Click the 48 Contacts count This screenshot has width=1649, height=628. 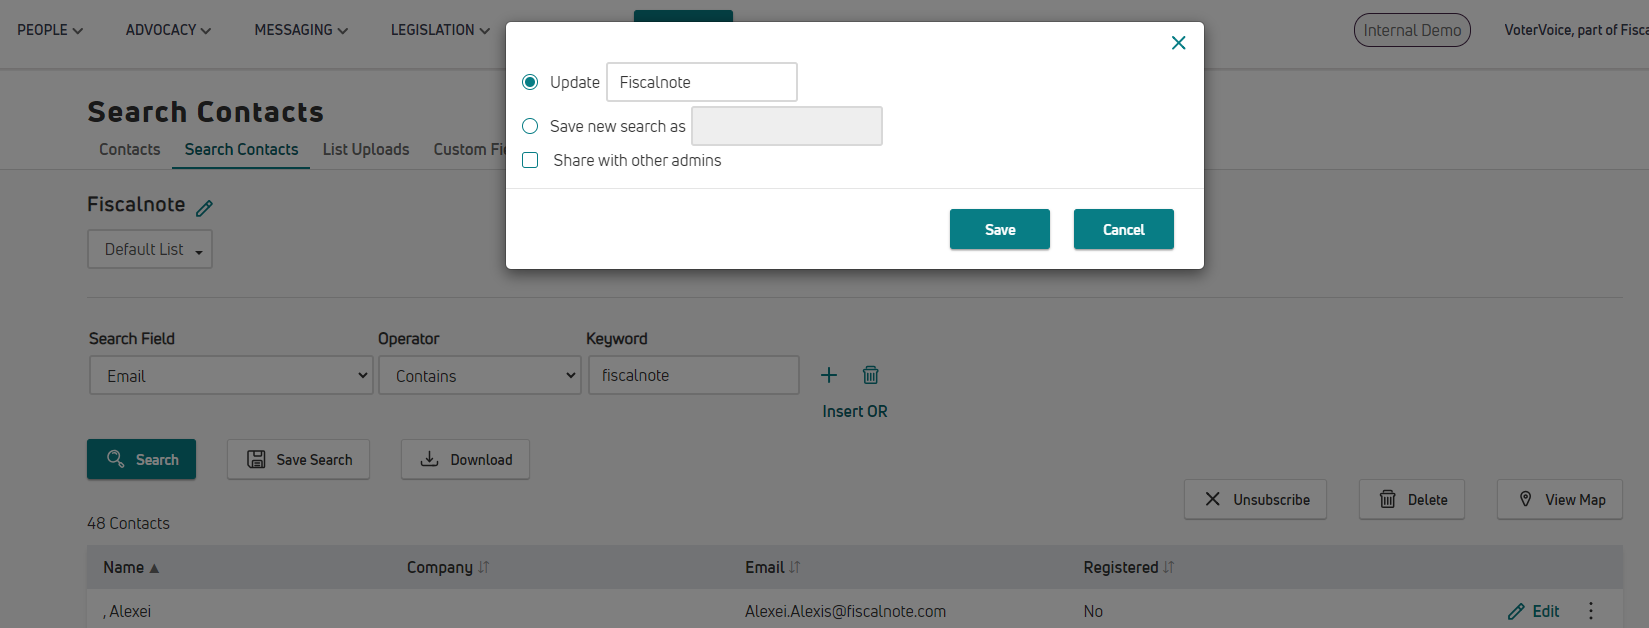coord(128,523)
